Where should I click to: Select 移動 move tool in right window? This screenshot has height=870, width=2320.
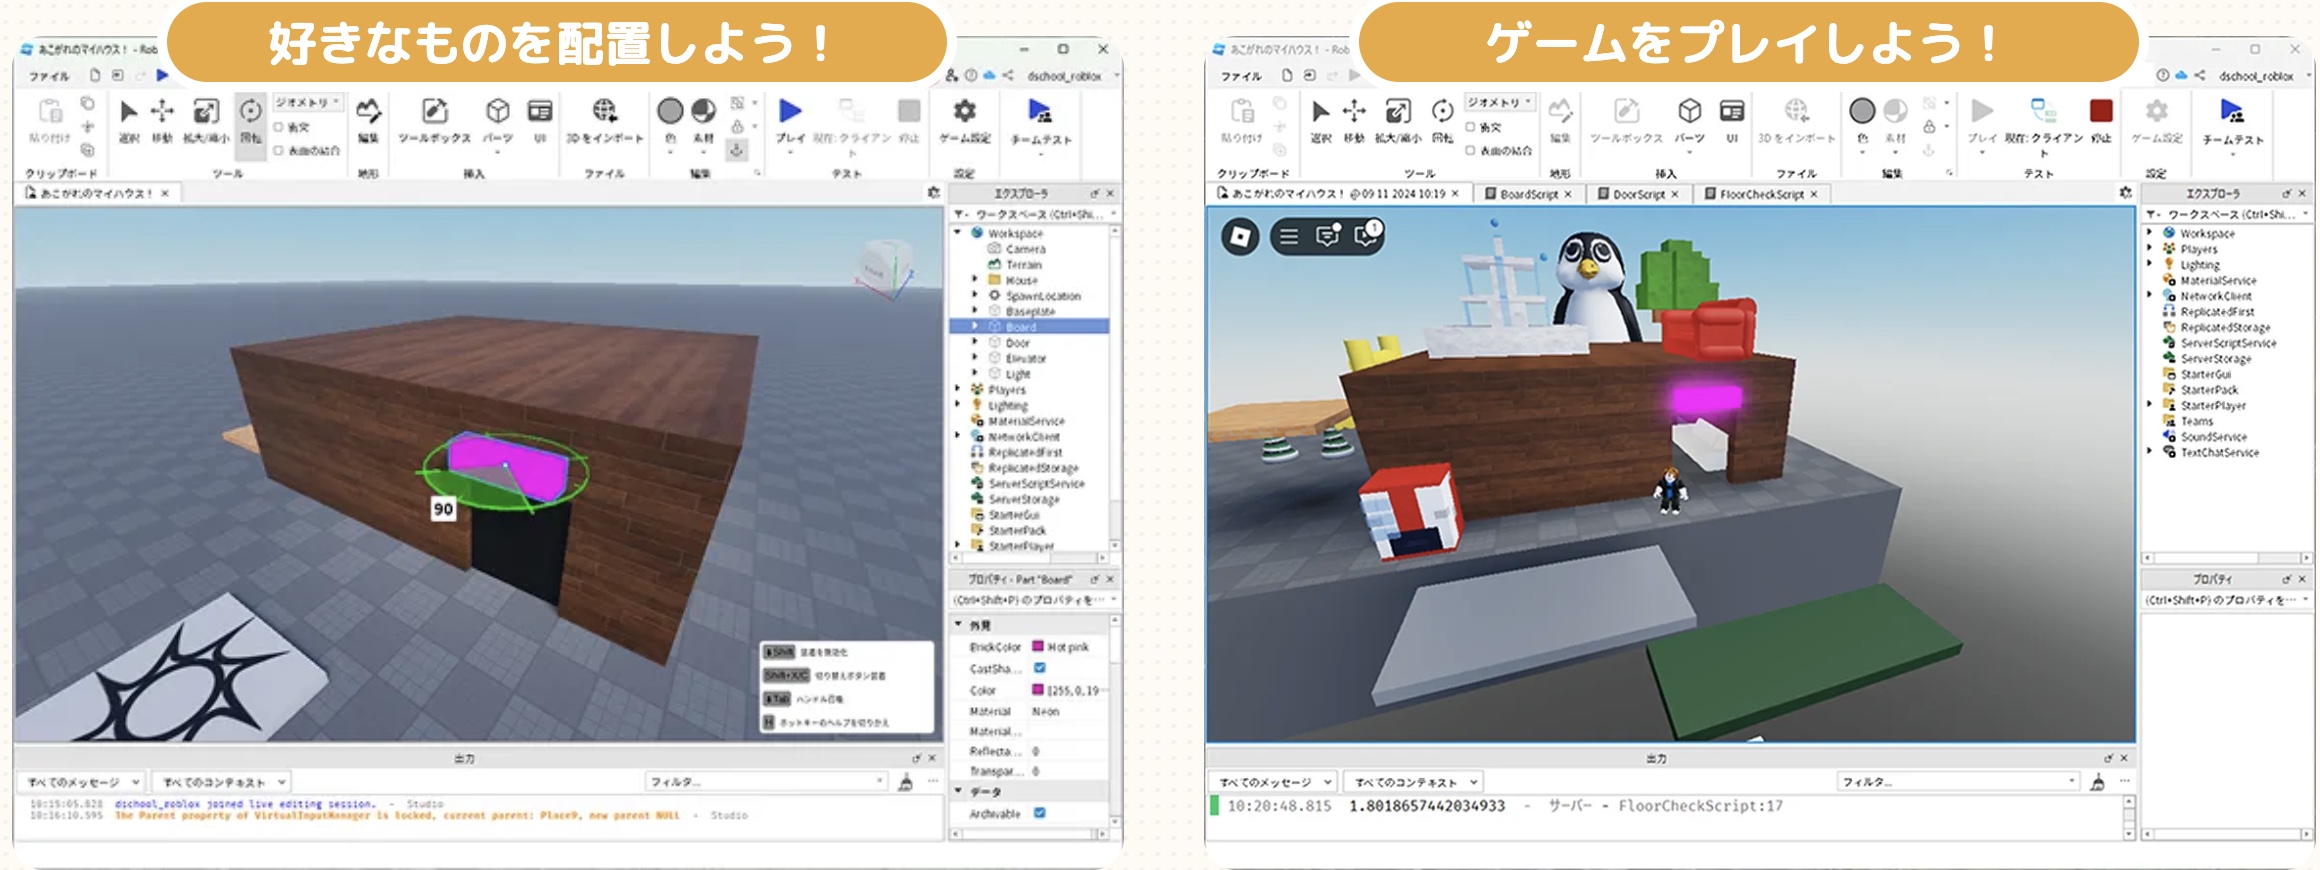tap(1354, 120)
